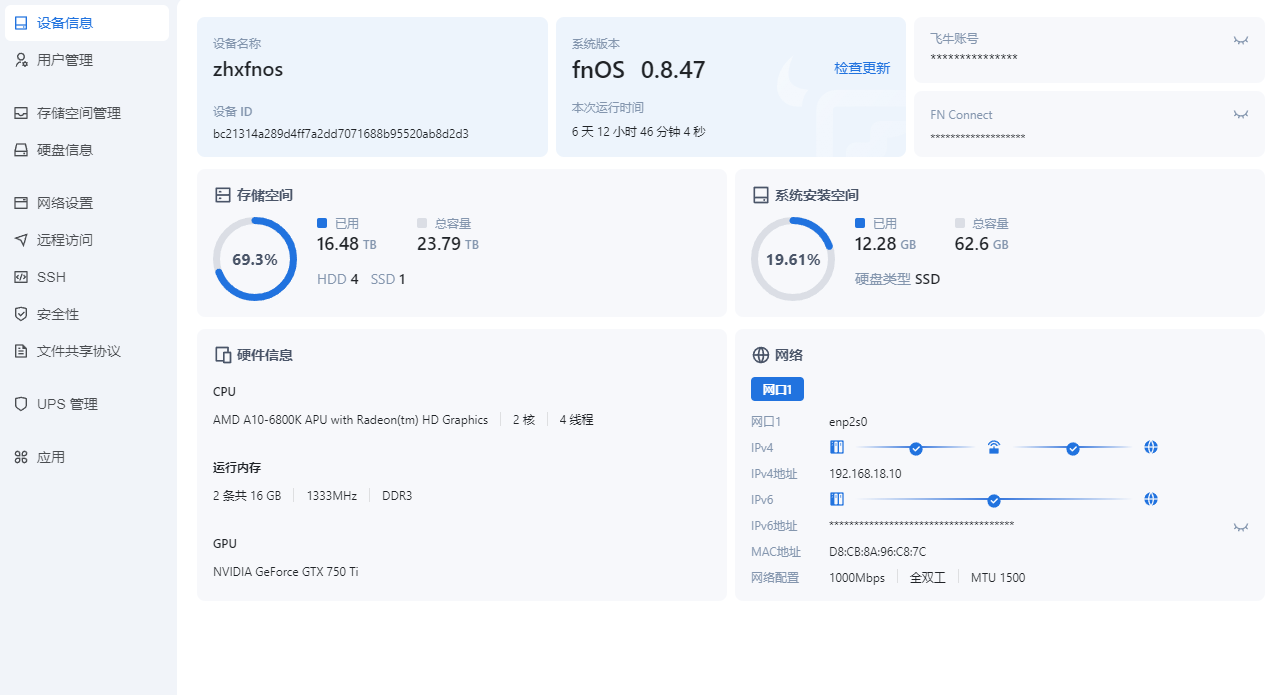The image size is (1284, 695).
Task: Click the blue 已用 legend square in 系统安装空间
Action: tap(860, 223)
